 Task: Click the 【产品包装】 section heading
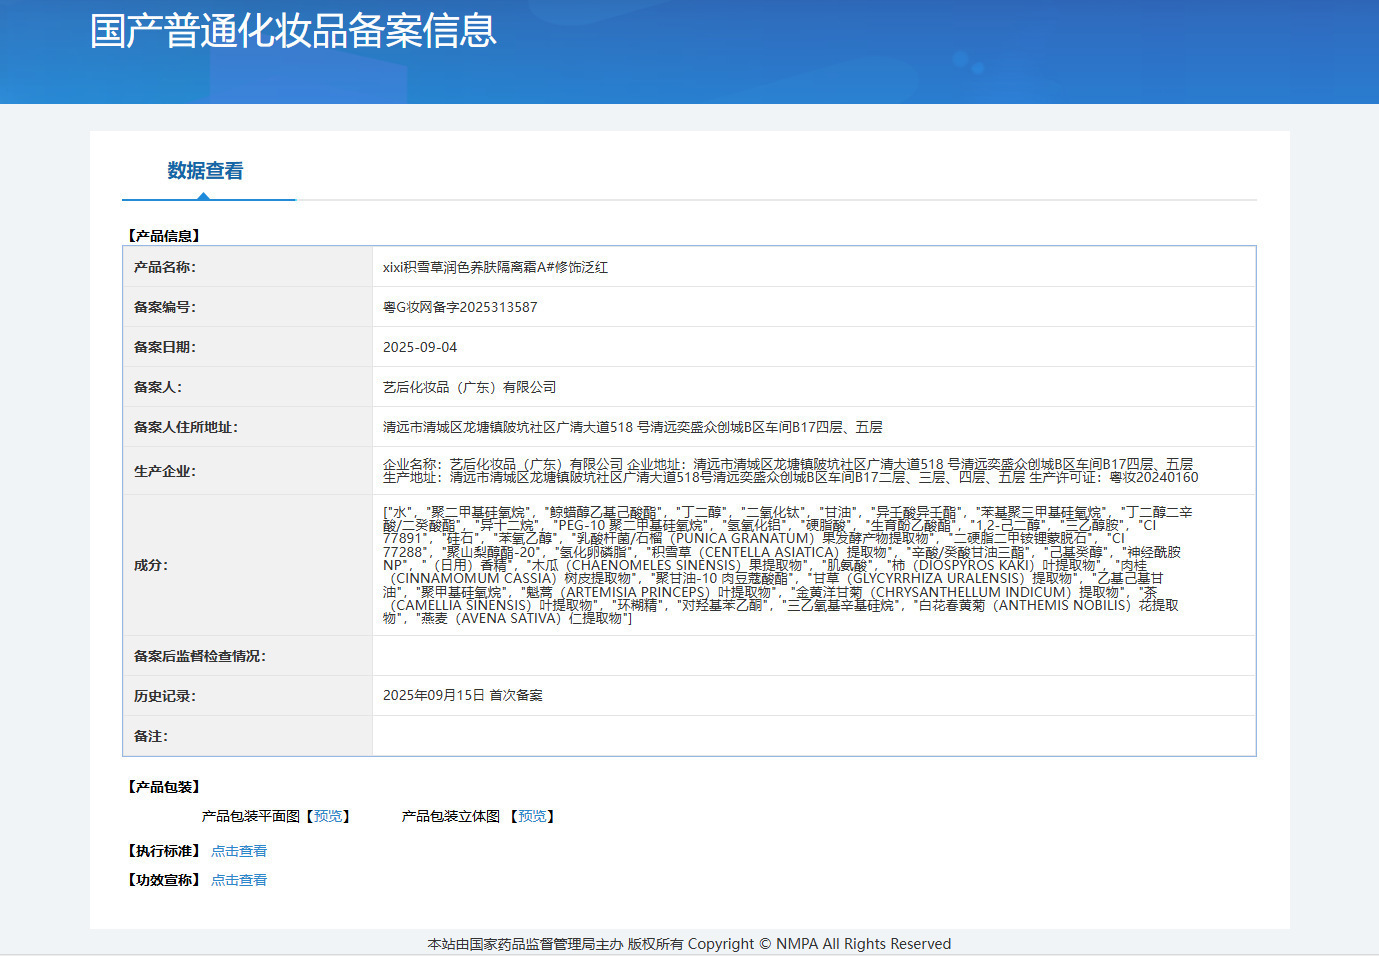pos(164,787)
